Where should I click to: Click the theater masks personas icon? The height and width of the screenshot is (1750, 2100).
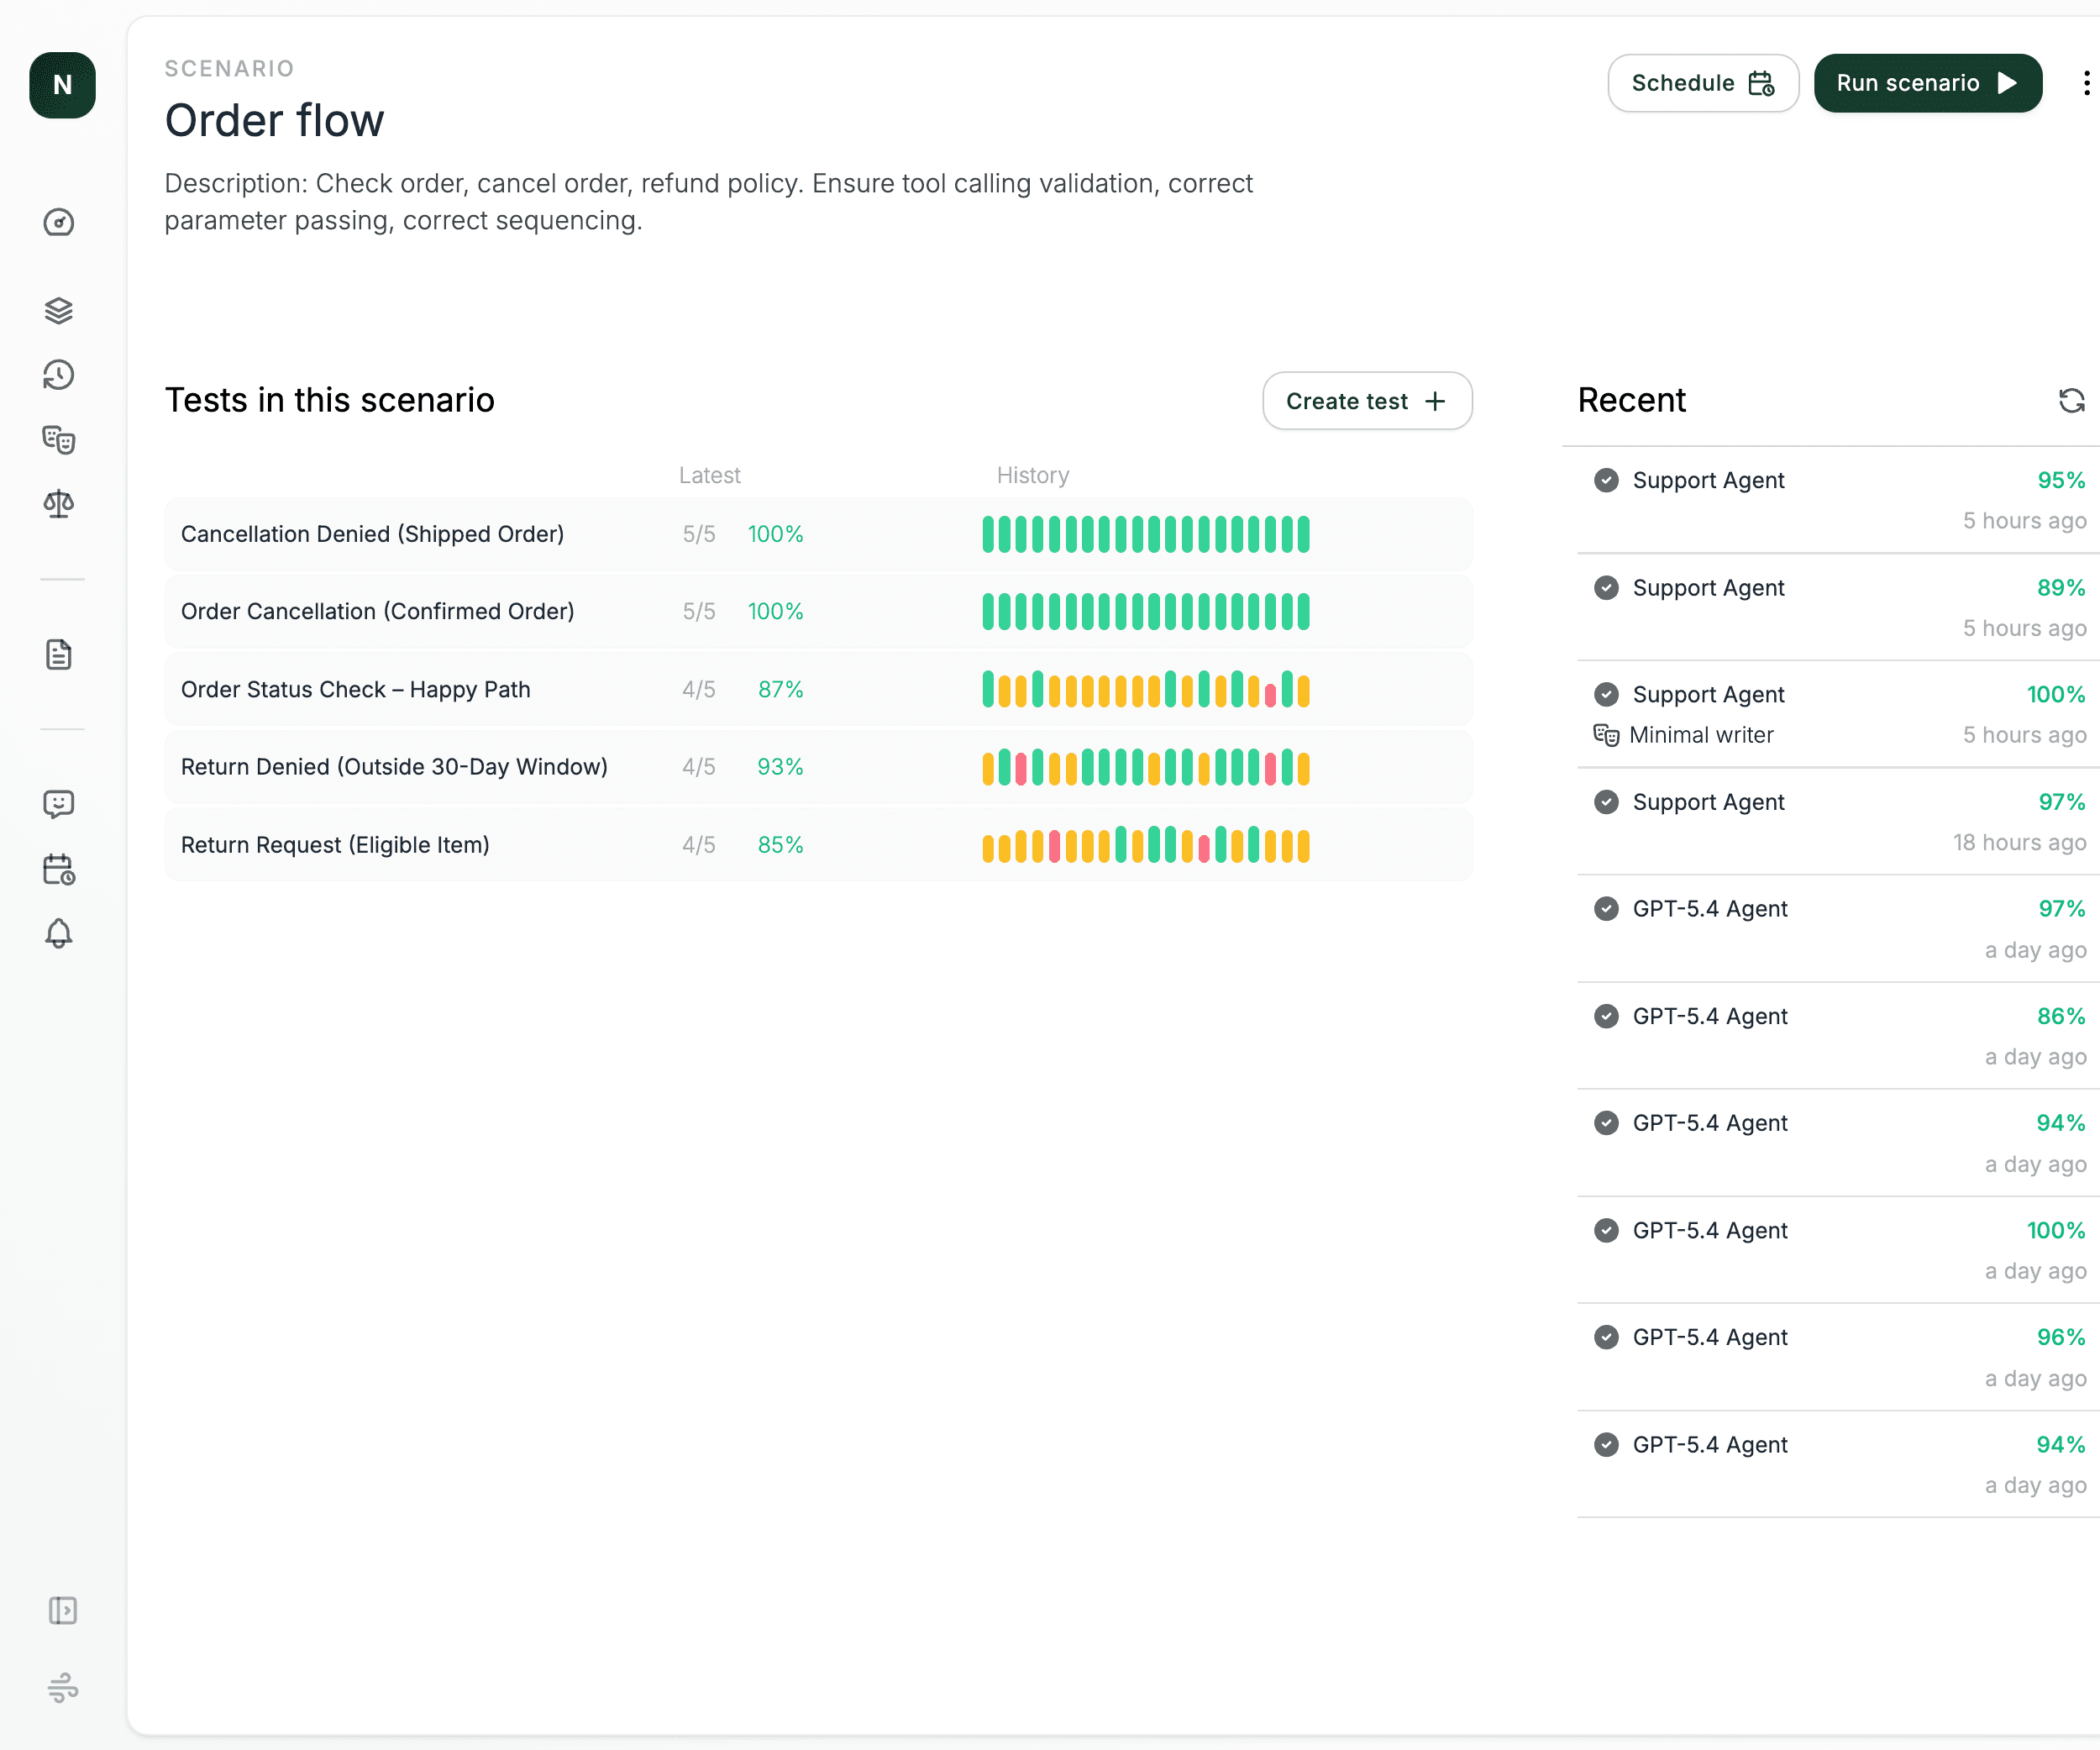pyautogui.click(x=59, y=439)
